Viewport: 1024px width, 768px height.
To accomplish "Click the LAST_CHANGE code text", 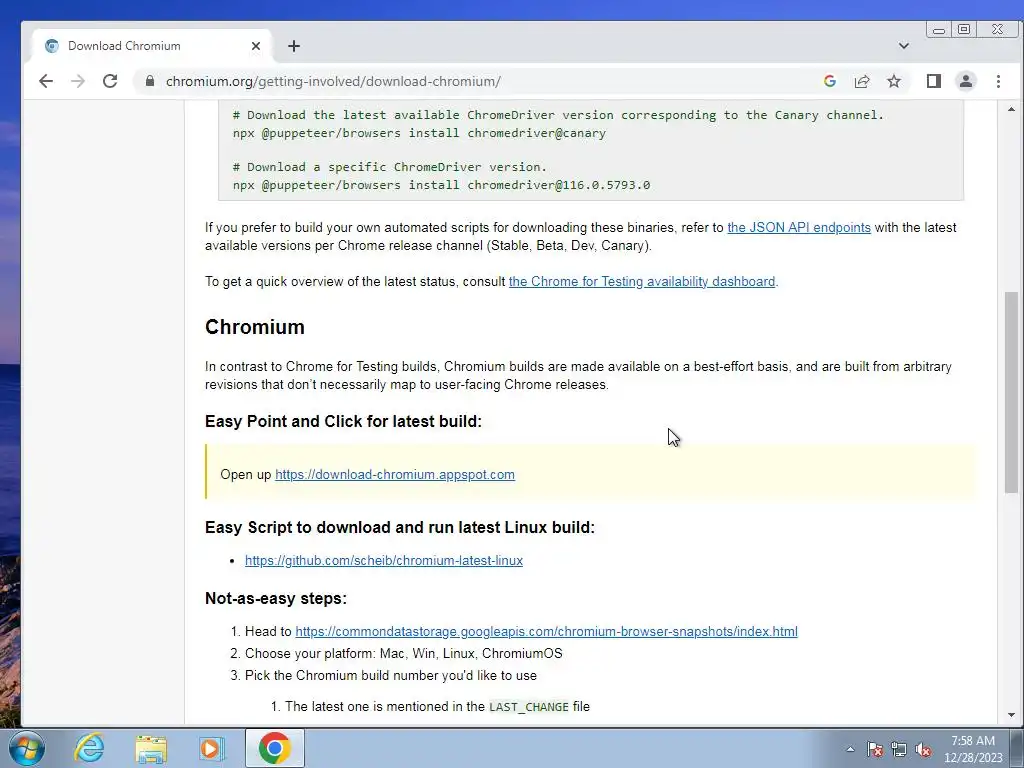I will (x=528, y=707).
